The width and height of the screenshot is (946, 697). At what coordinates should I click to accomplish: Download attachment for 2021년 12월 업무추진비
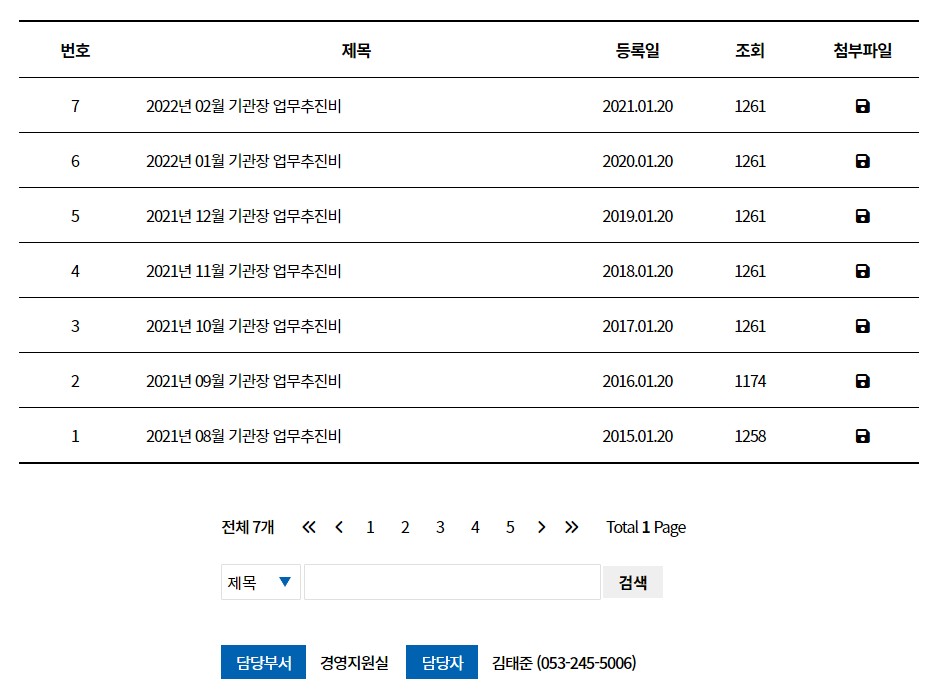[x=863, y=216]
